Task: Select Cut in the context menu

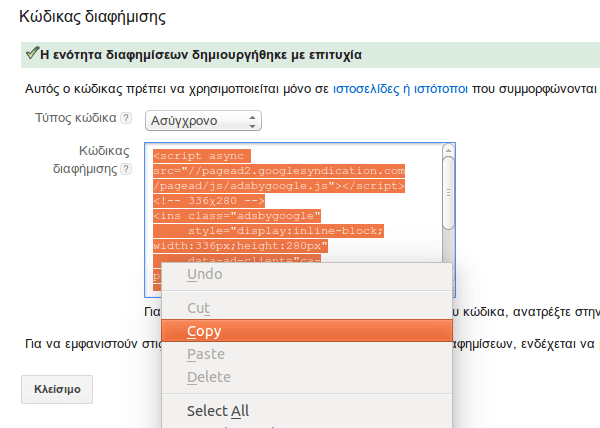Action: coord(307,308)
